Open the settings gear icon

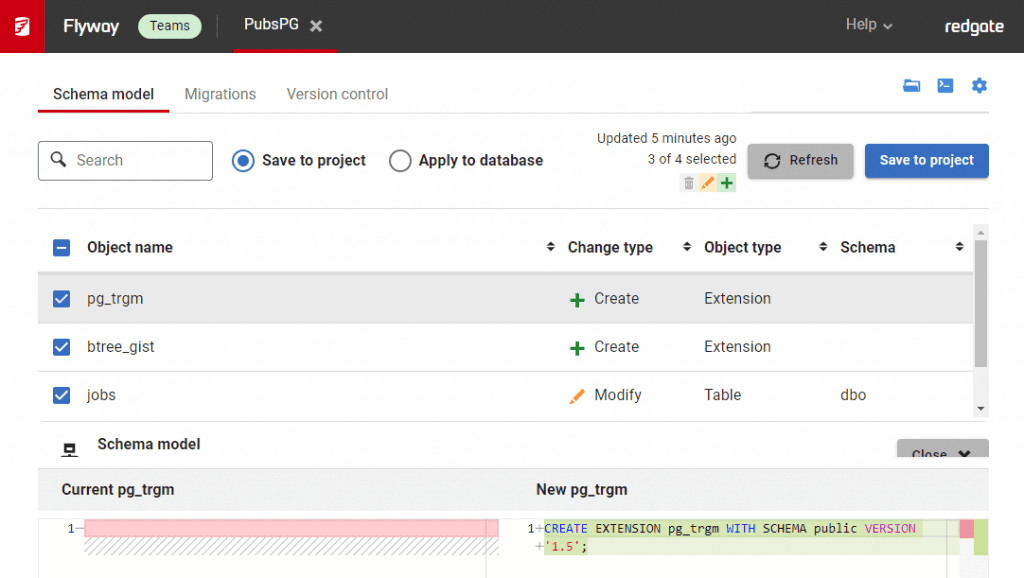979,86
